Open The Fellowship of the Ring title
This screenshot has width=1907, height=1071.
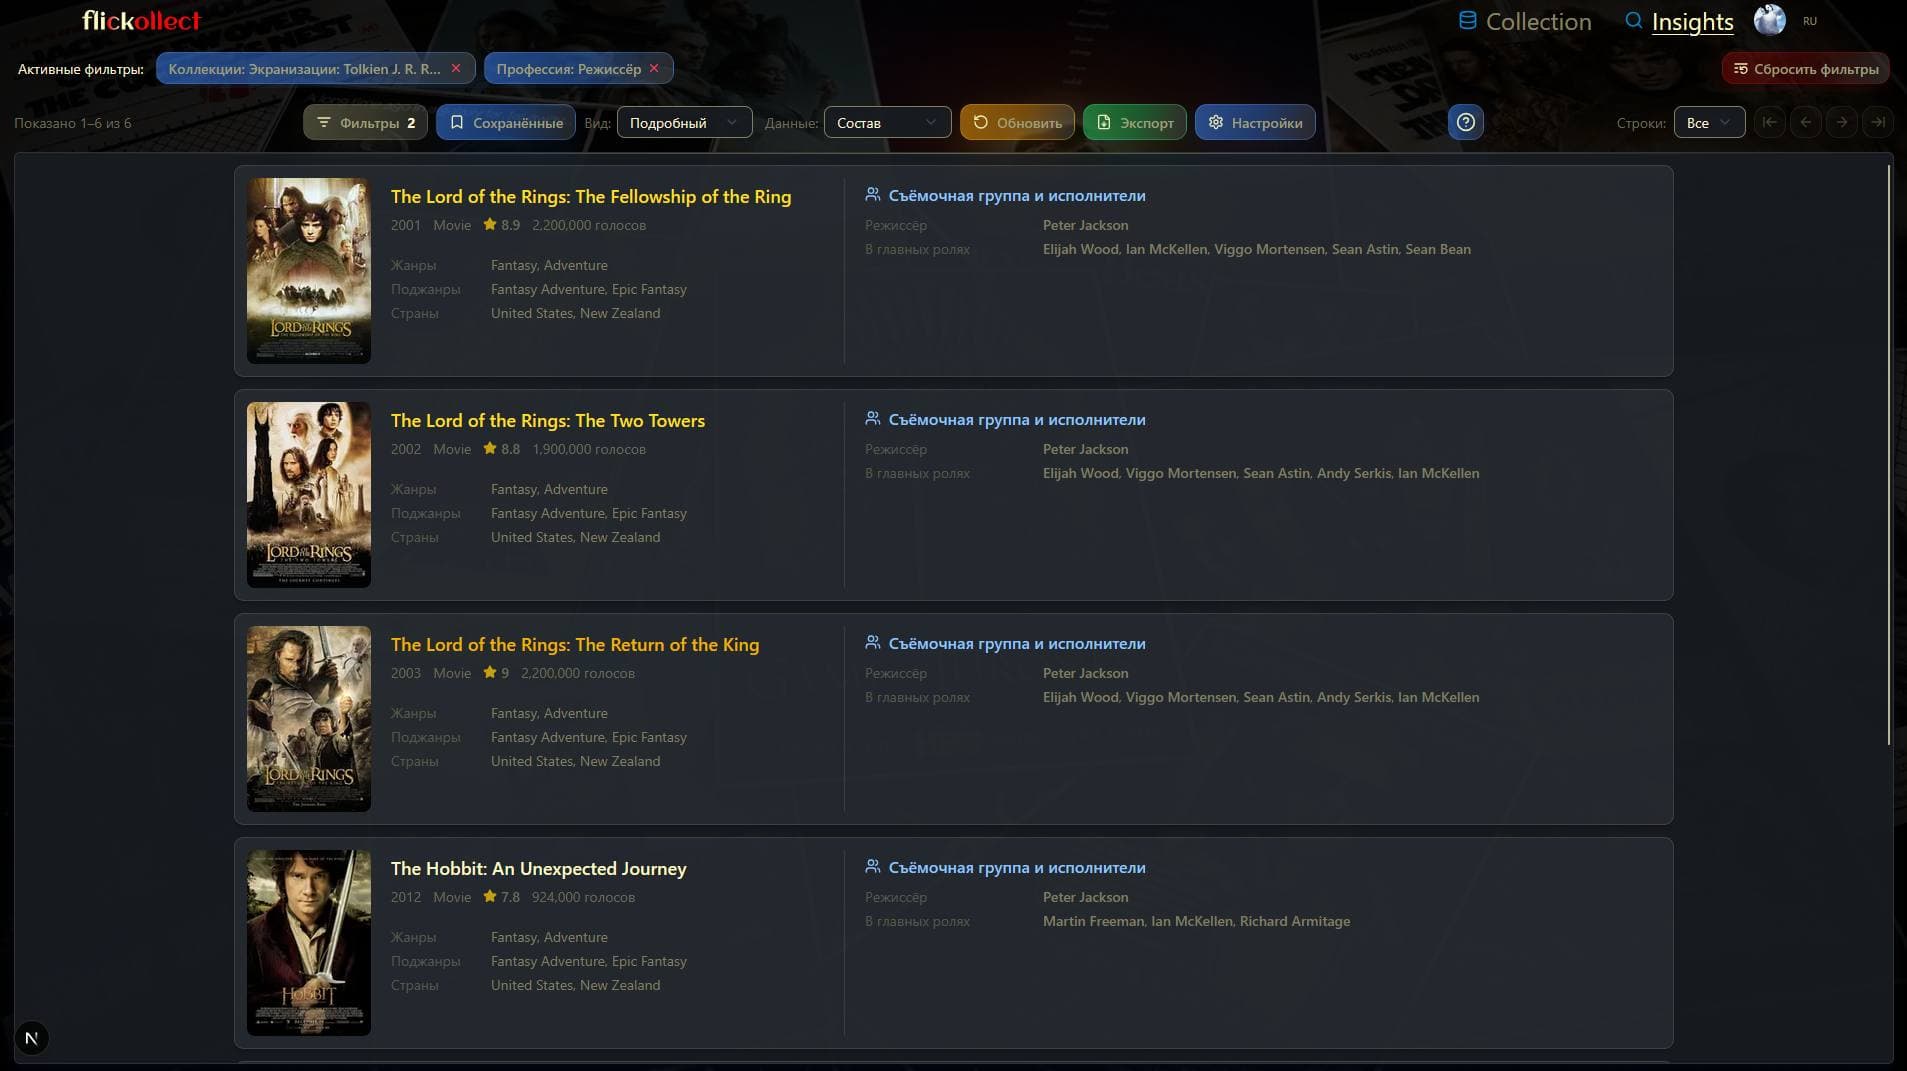tap(591, 197)
